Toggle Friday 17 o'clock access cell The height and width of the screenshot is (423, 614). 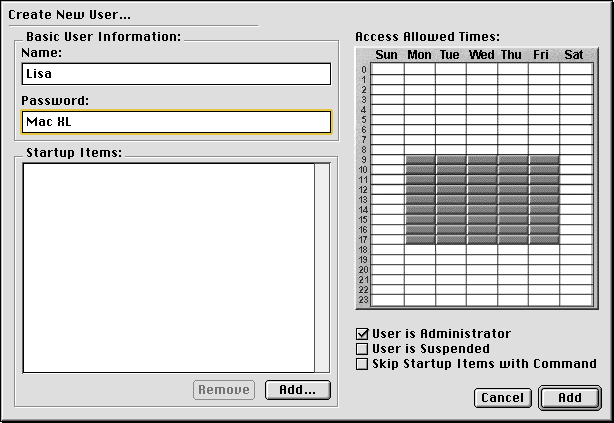tap(544, 240)
